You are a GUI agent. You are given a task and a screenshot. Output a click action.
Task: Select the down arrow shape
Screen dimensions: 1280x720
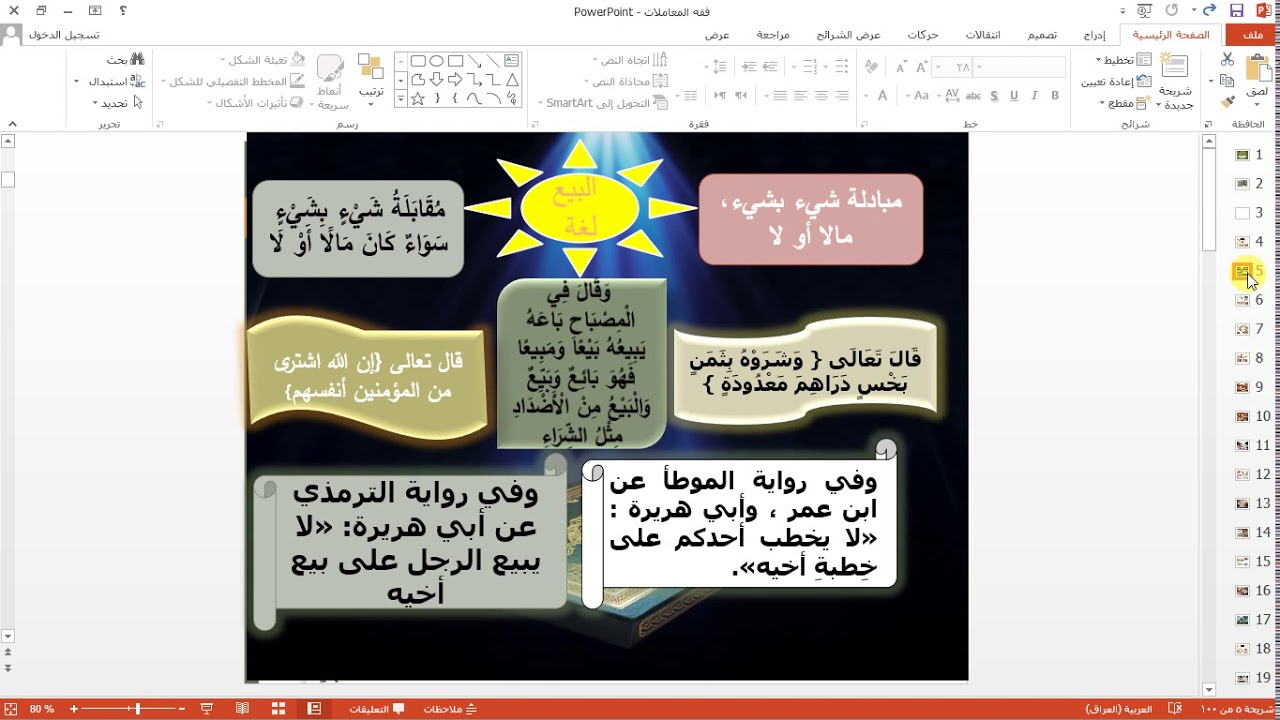click(x=436, y=80)
